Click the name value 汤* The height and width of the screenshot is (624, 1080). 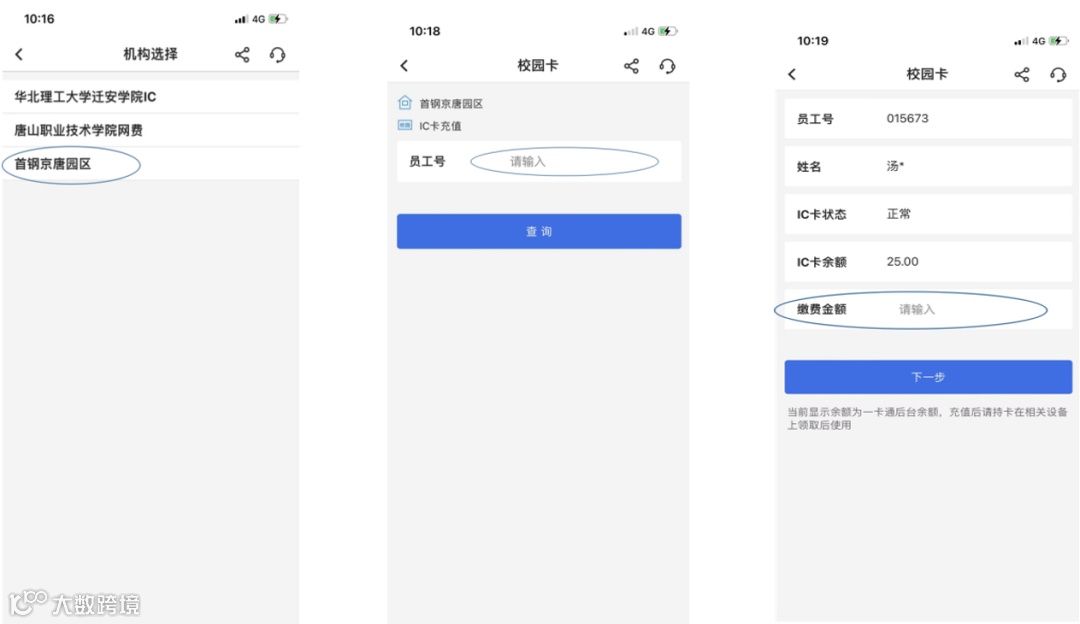(895, 166)
